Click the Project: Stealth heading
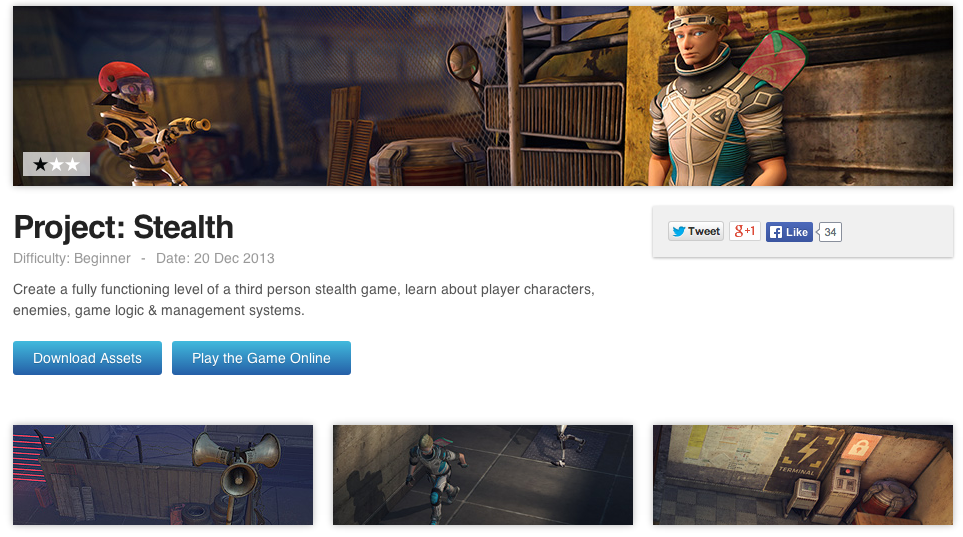This screenshot has height=537, width=963. [x=123, y=227]
